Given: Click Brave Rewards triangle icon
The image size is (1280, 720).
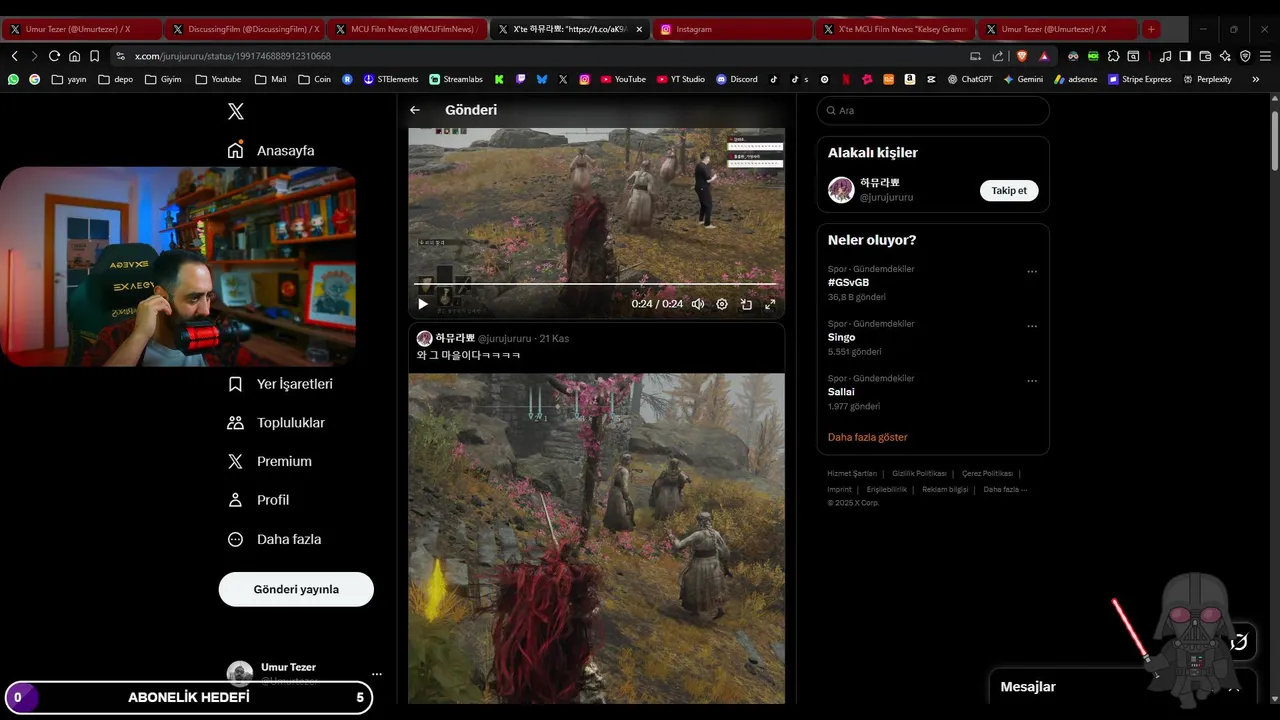Looking at the screenshot, I should point(1044,56).
